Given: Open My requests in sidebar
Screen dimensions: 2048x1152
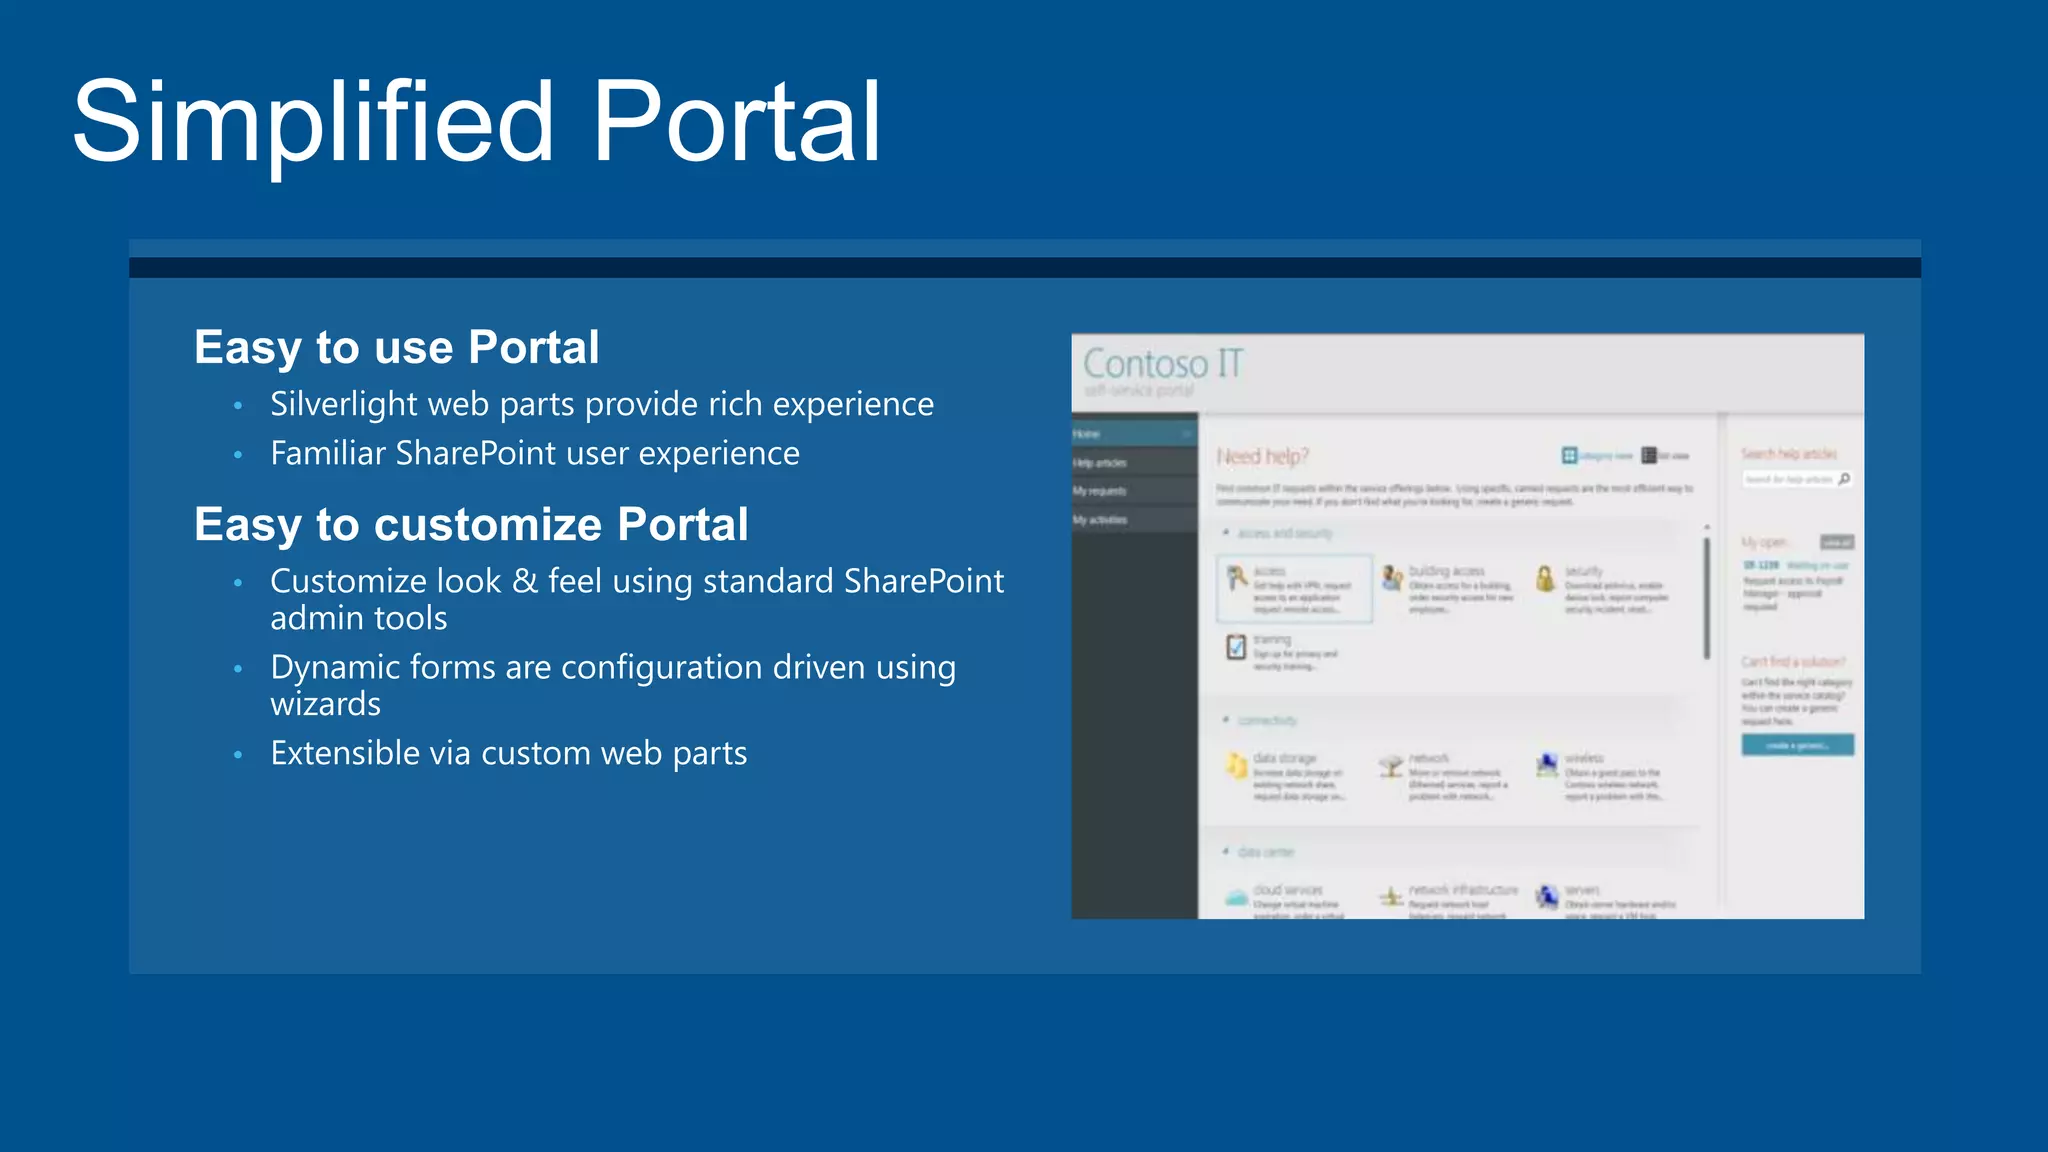Looking at the screenshot, I should point(1100,491).
